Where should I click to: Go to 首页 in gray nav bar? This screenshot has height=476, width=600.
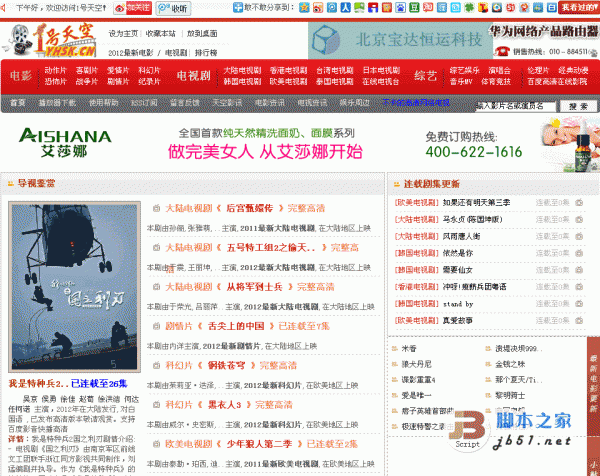[18, 103]
